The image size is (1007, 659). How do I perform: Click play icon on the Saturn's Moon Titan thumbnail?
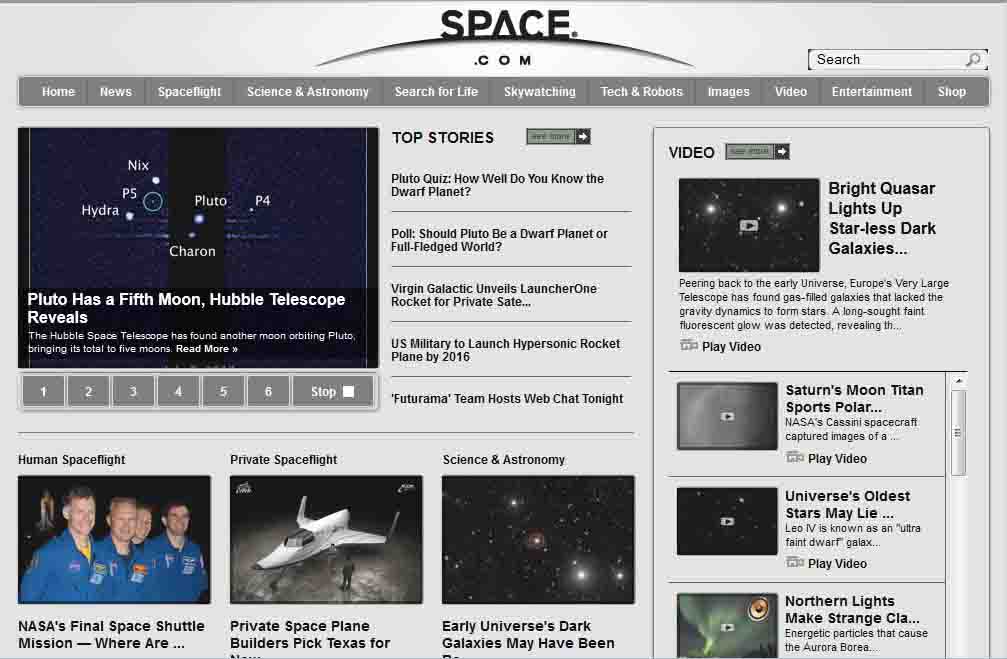click(x=727, y=417)
